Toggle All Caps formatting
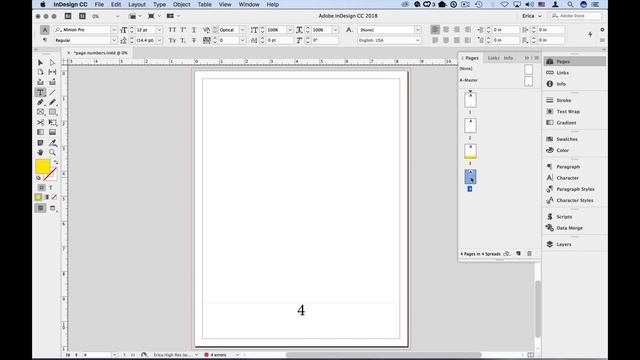The height and width of the screenshot is (360, 640). tap(172, 30)
